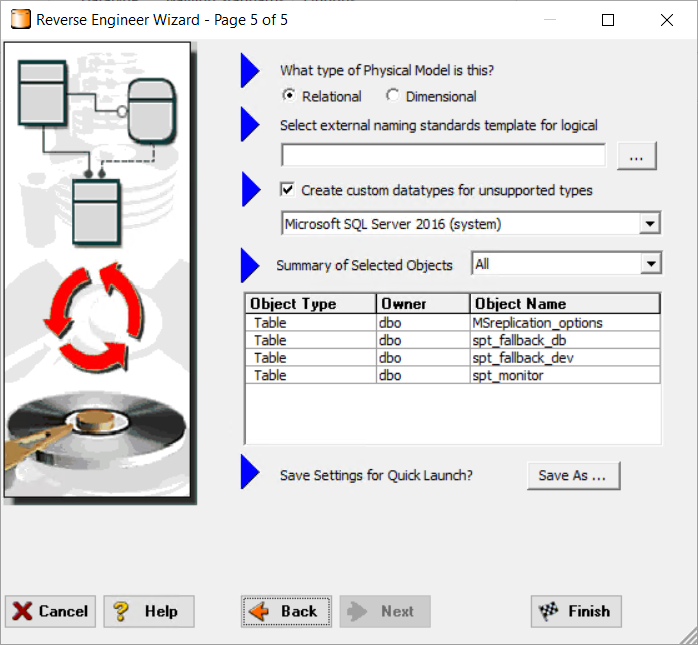The image size is (698, 645).
Task: Click blue arrow beside Save Settings for Quick Launch
Action: point(250,471)
